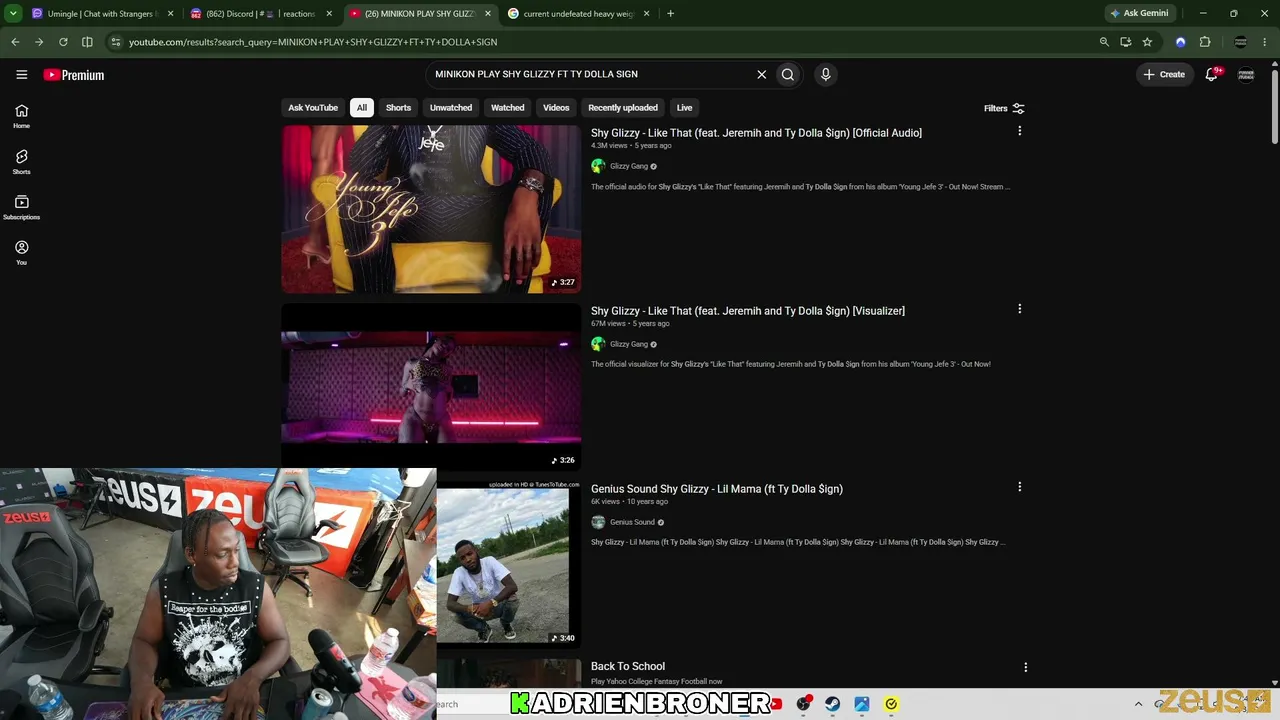Open Home in the YouTube sidebar
This screenshot has width=1280, height=720.
click(21, 116)
